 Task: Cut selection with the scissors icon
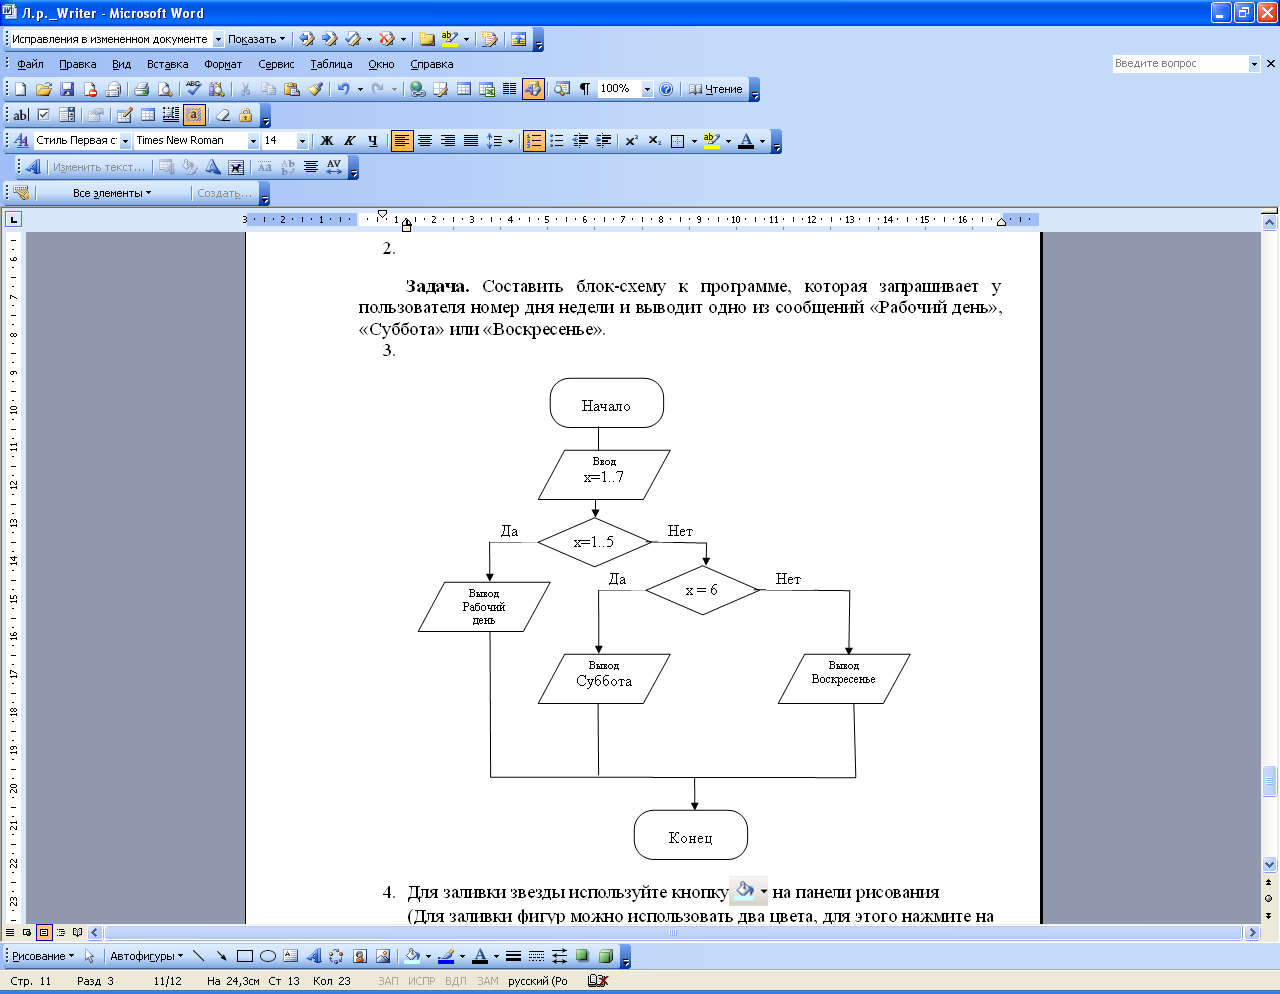coord(245,89)
